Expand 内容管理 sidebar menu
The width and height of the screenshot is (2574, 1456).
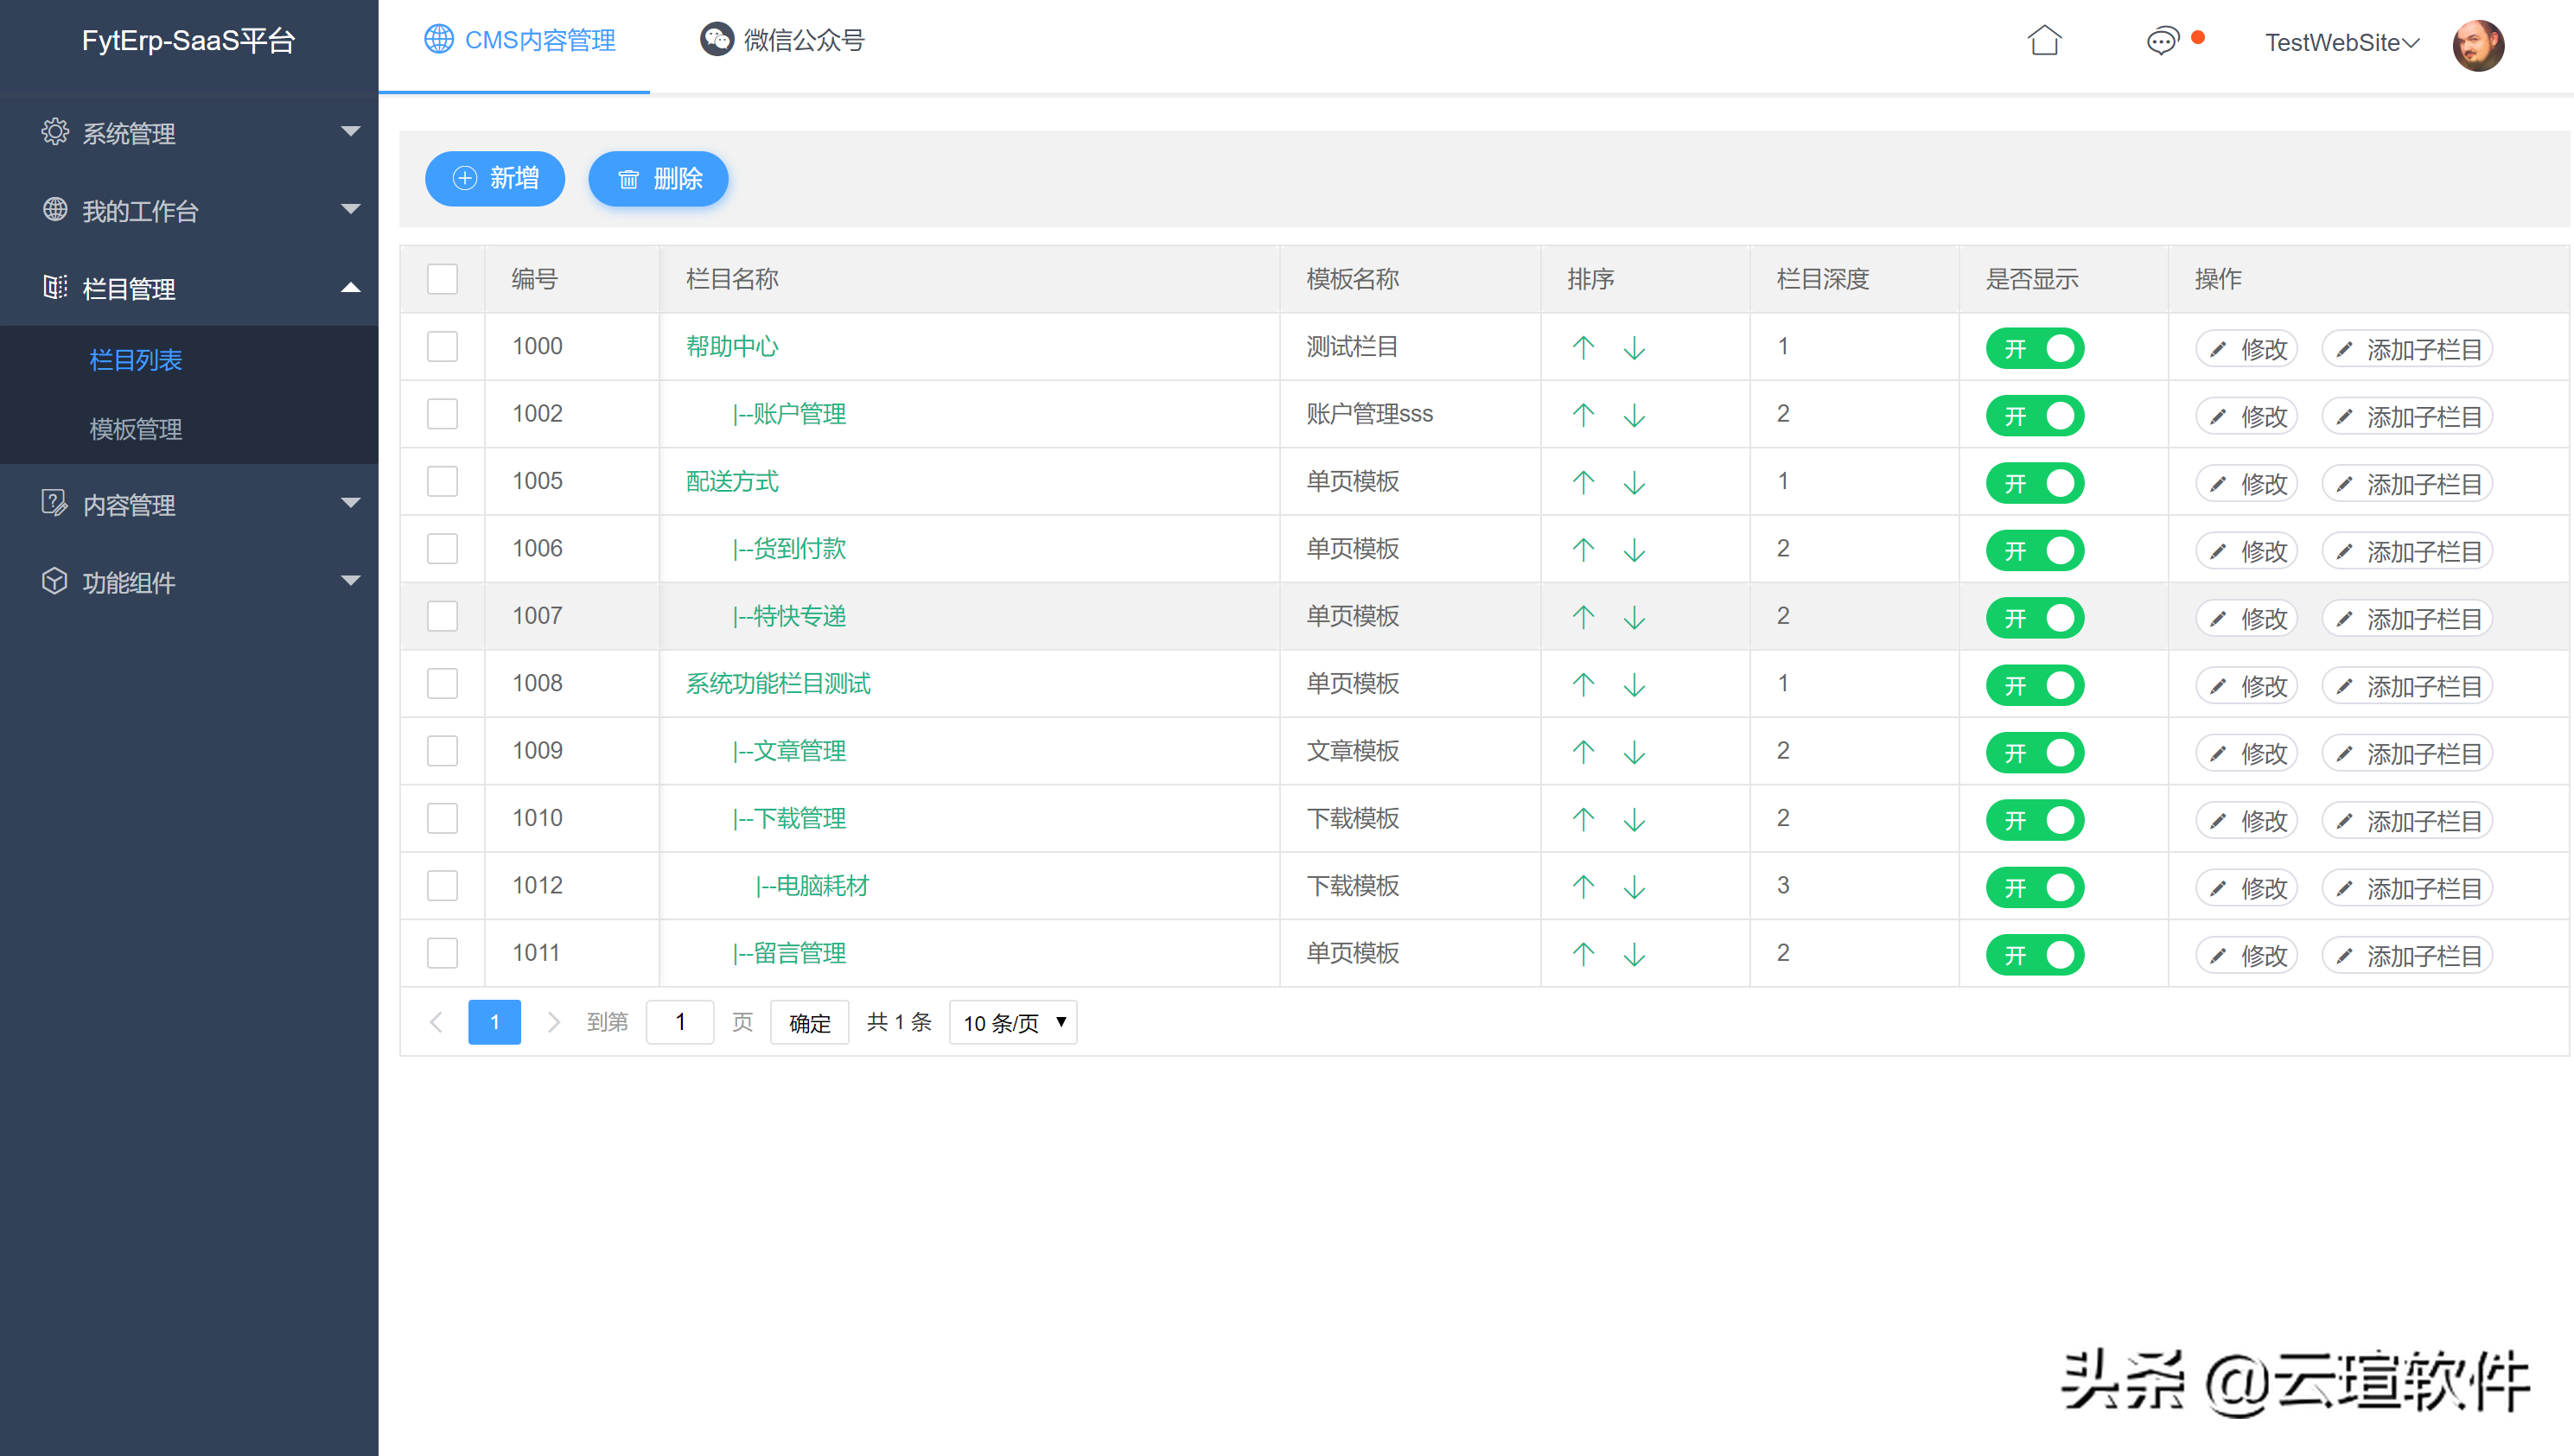pos(189,504)
